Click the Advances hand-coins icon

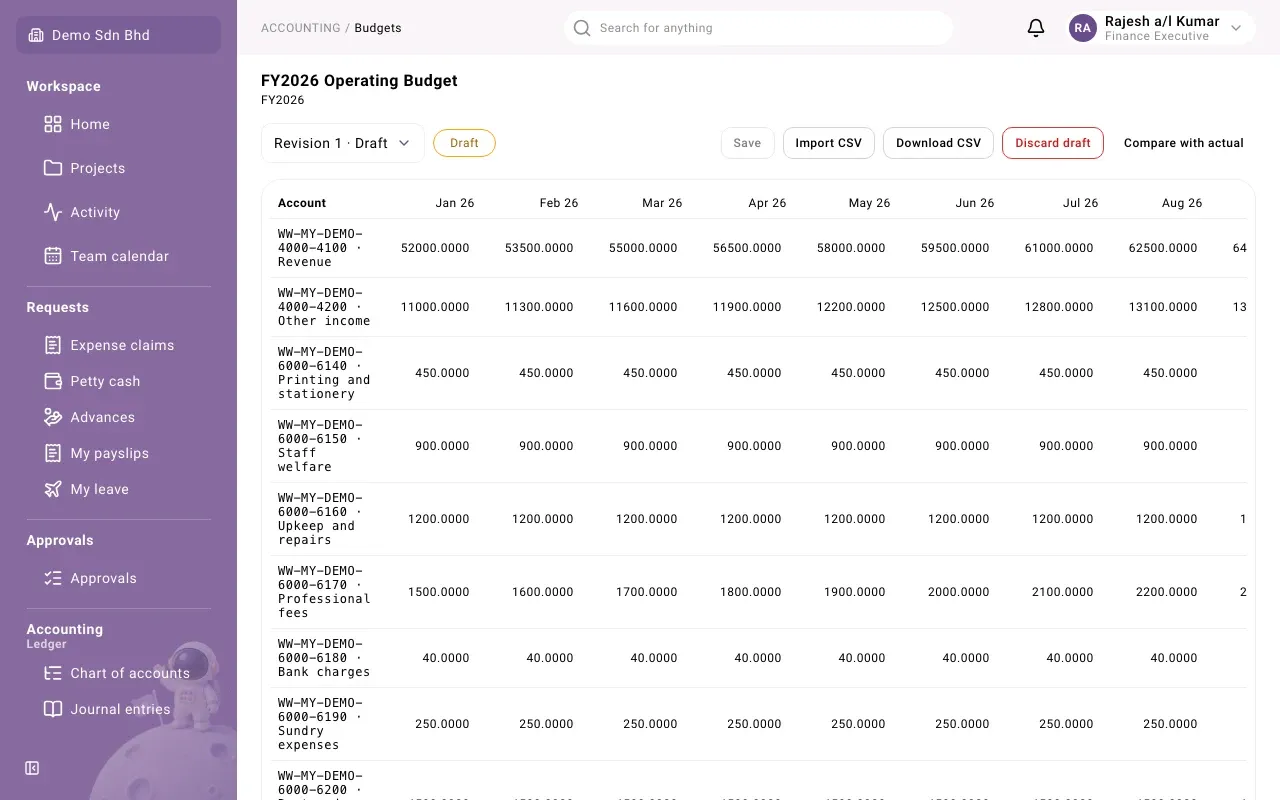click(53, 417)
